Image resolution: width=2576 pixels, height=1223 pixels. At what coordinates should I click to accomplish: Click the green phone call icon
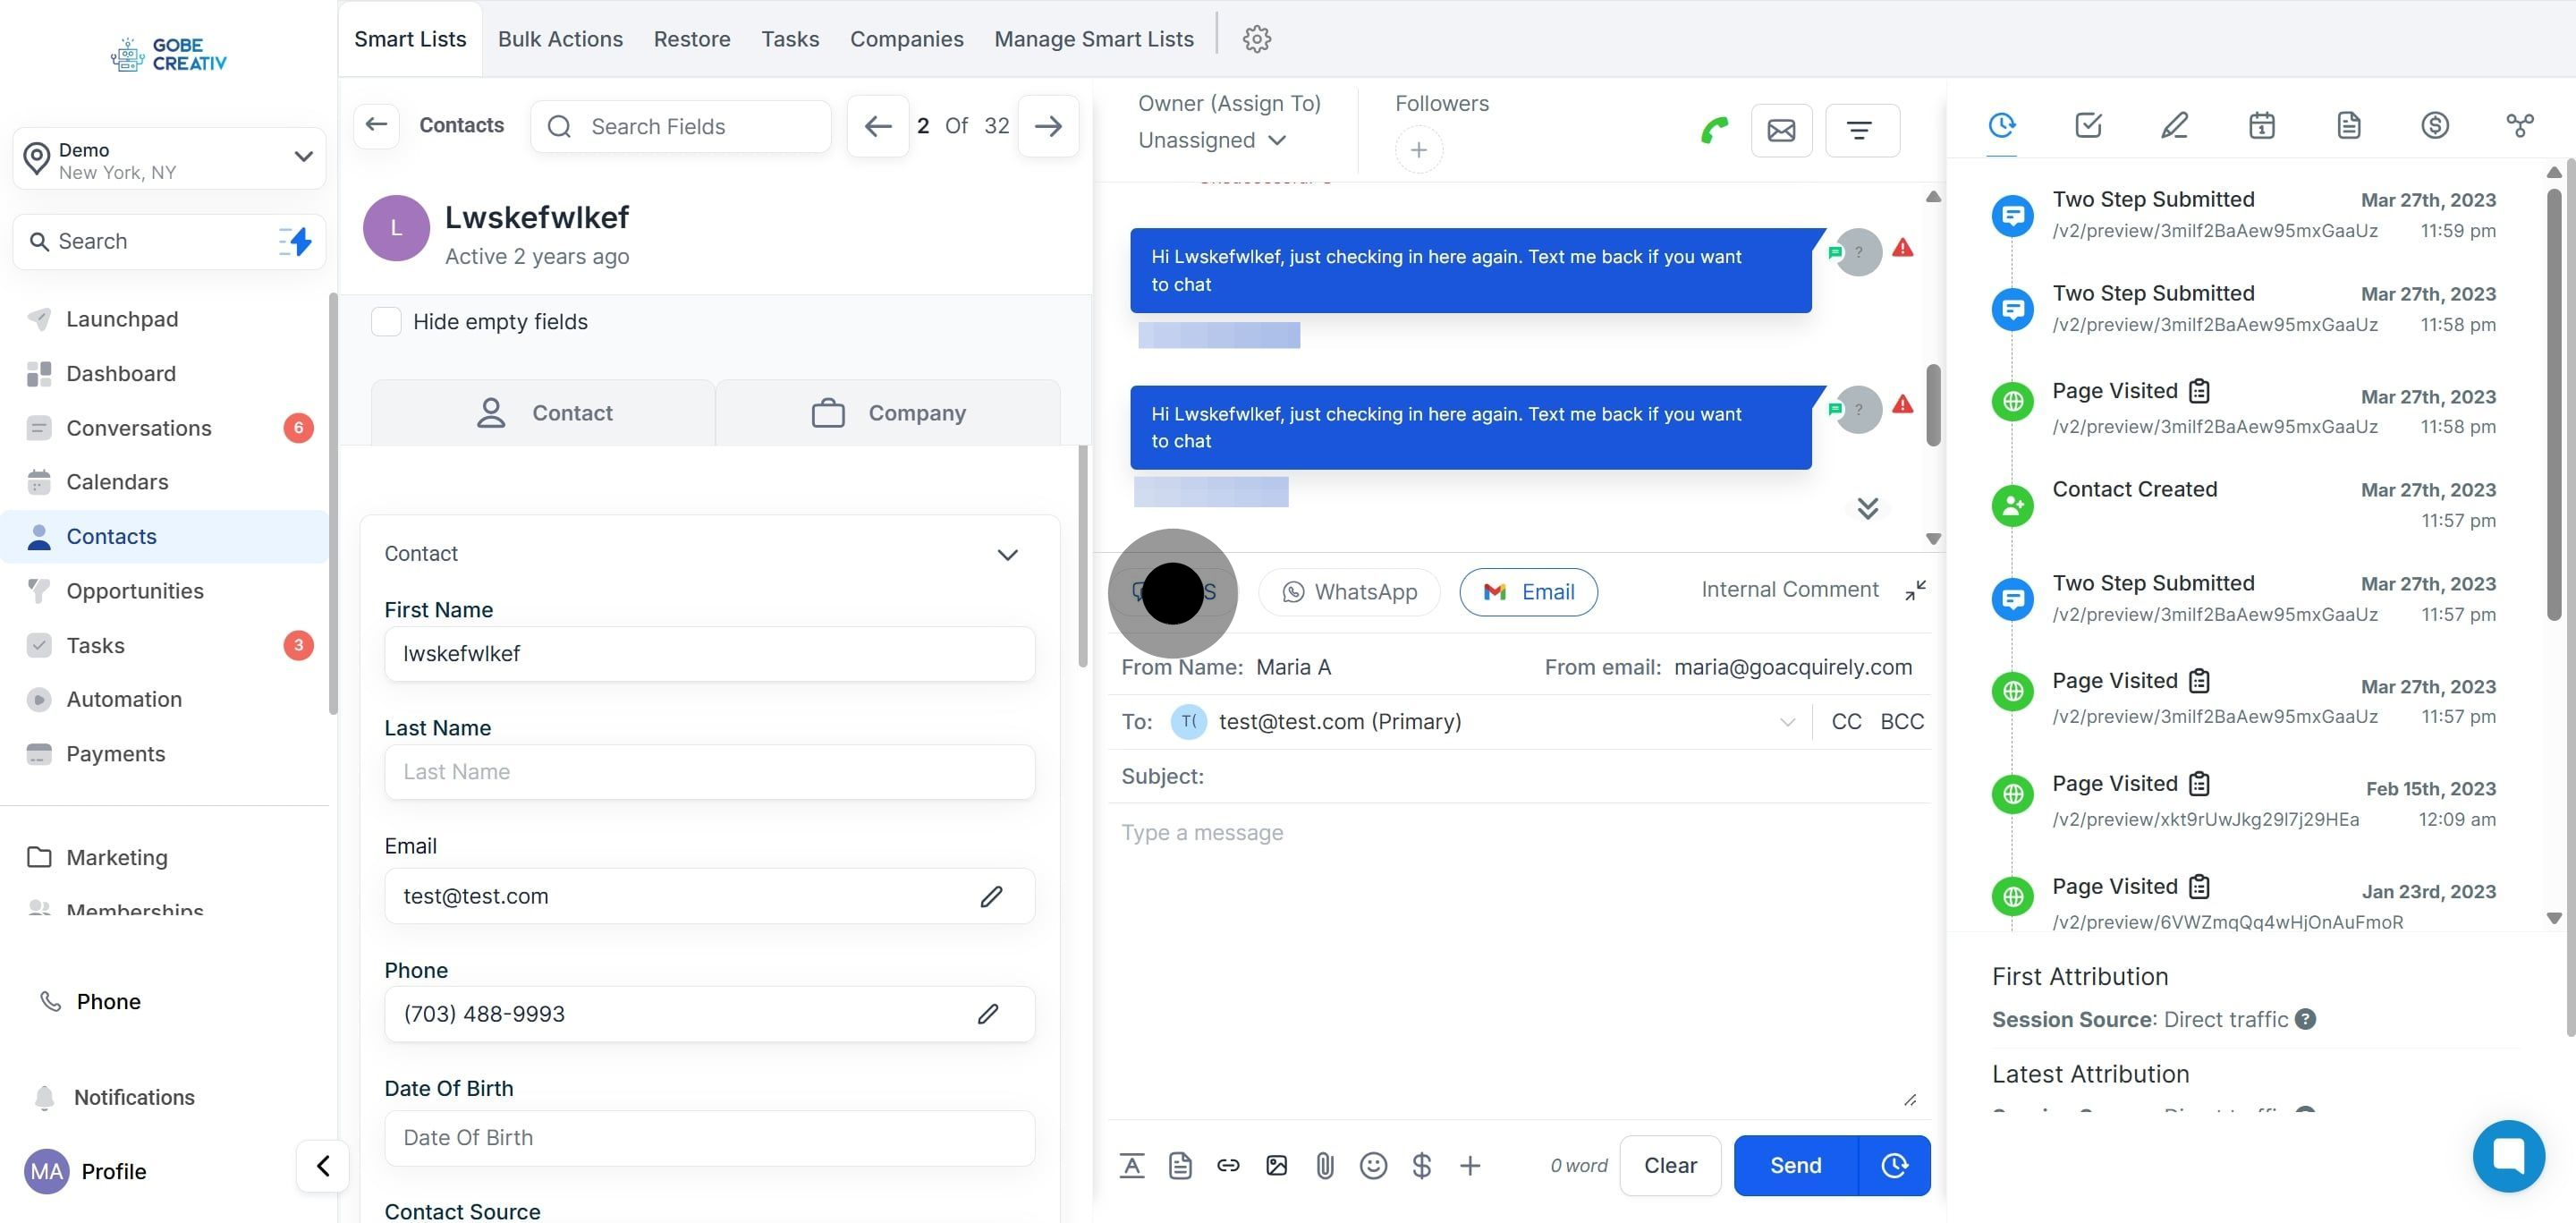1714,130
